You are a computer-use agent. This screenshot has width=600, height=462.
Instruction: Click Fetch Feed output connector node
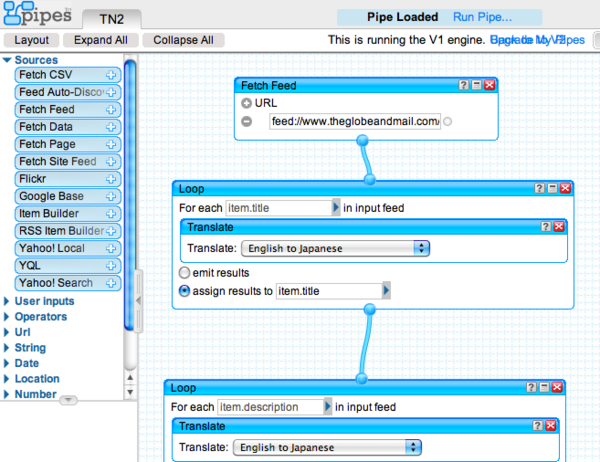coord(362,140)
